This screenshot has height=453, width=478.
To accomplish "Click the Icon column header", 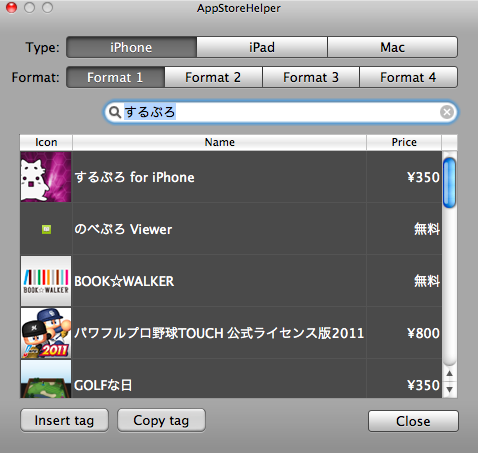I will click(46, 142).
